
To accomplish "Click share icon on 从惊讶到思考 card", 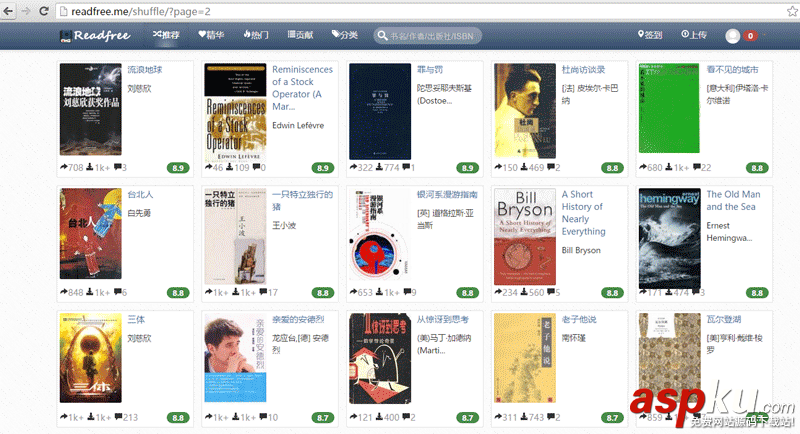I will pos(354,417).
